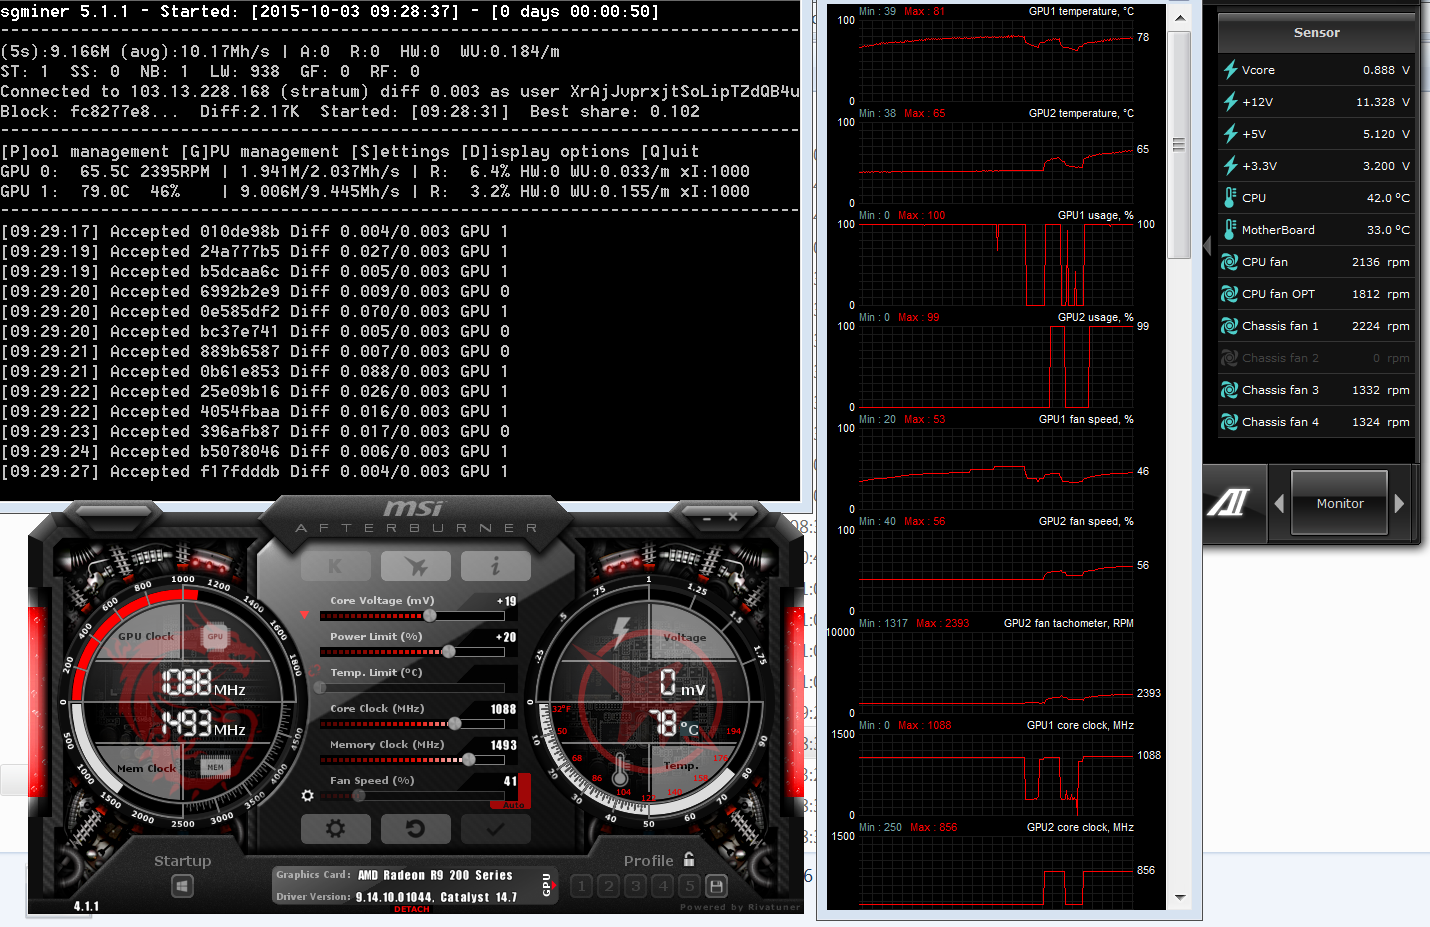Image resolution: width=1430 pixels, height=927 pixels.
Task: Click the Vcore value 0.888 V
Action: (1386, 70)
